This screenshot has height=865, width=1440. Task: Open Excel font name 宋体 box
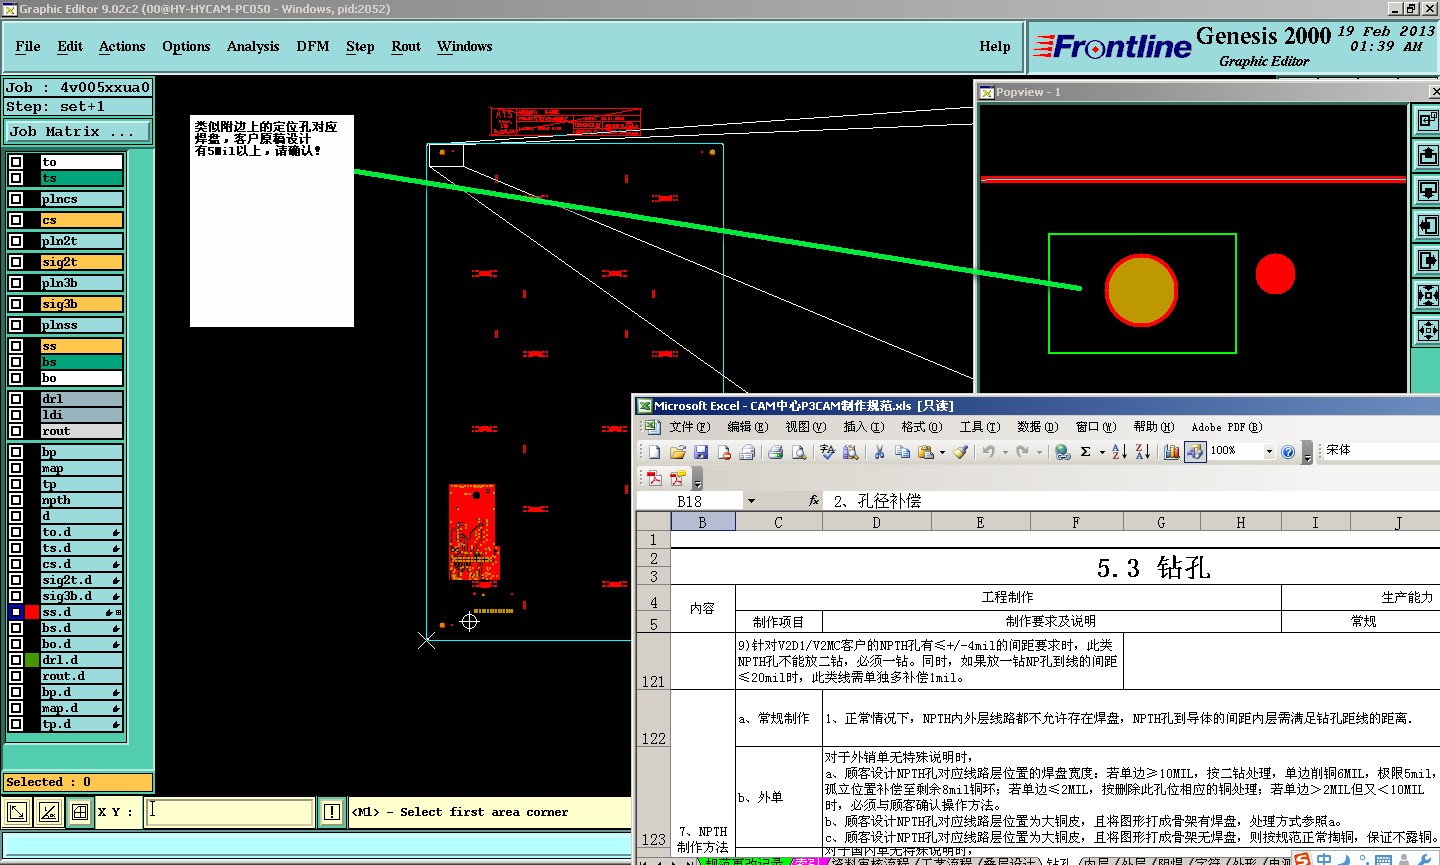[x=1382, y=451]
